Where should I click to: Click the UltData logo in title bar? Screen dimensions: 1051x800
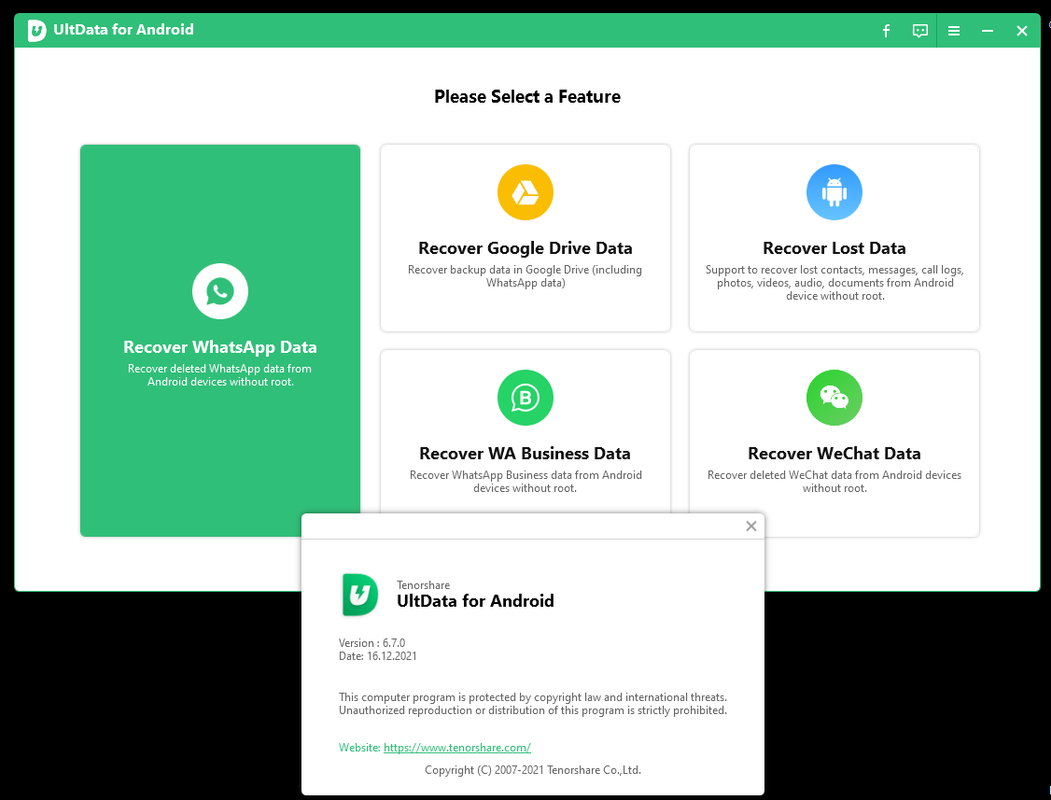point(37,30)
